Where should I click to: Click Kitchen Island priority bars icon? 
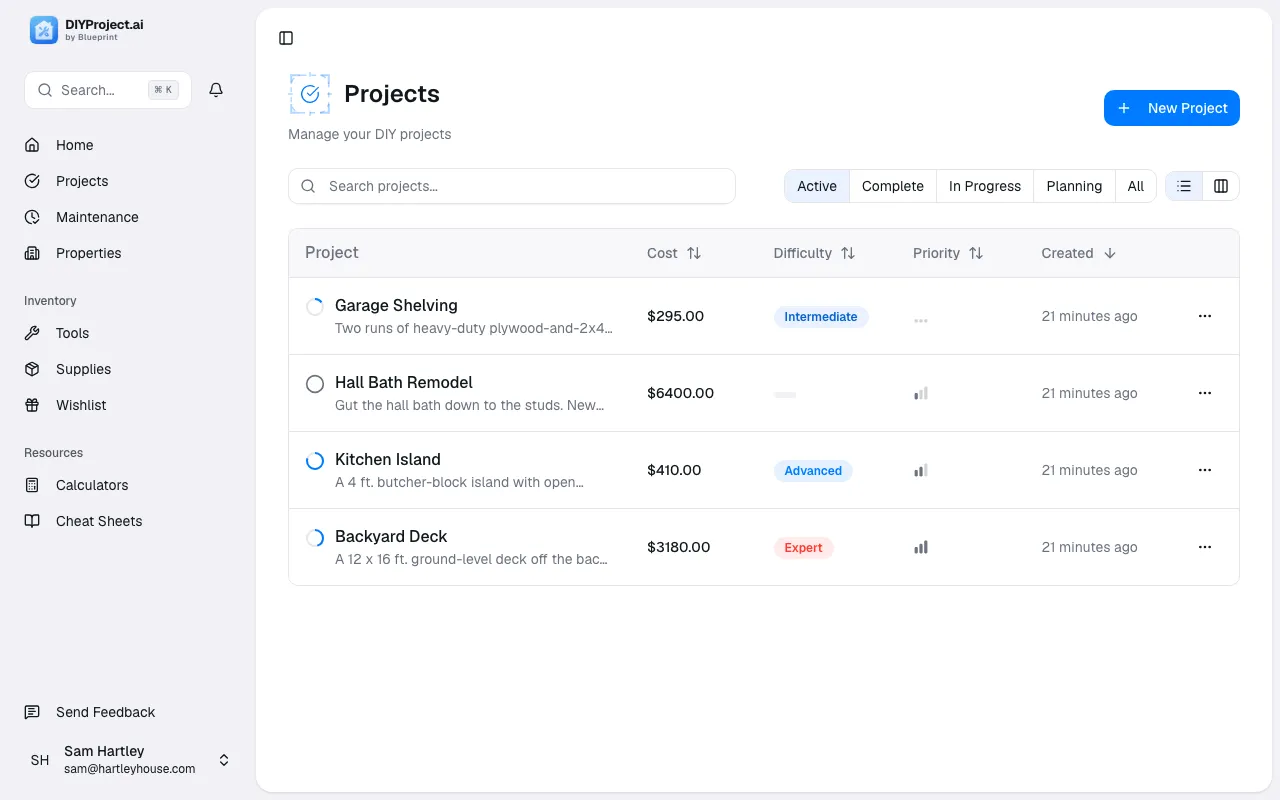point(921,470)
